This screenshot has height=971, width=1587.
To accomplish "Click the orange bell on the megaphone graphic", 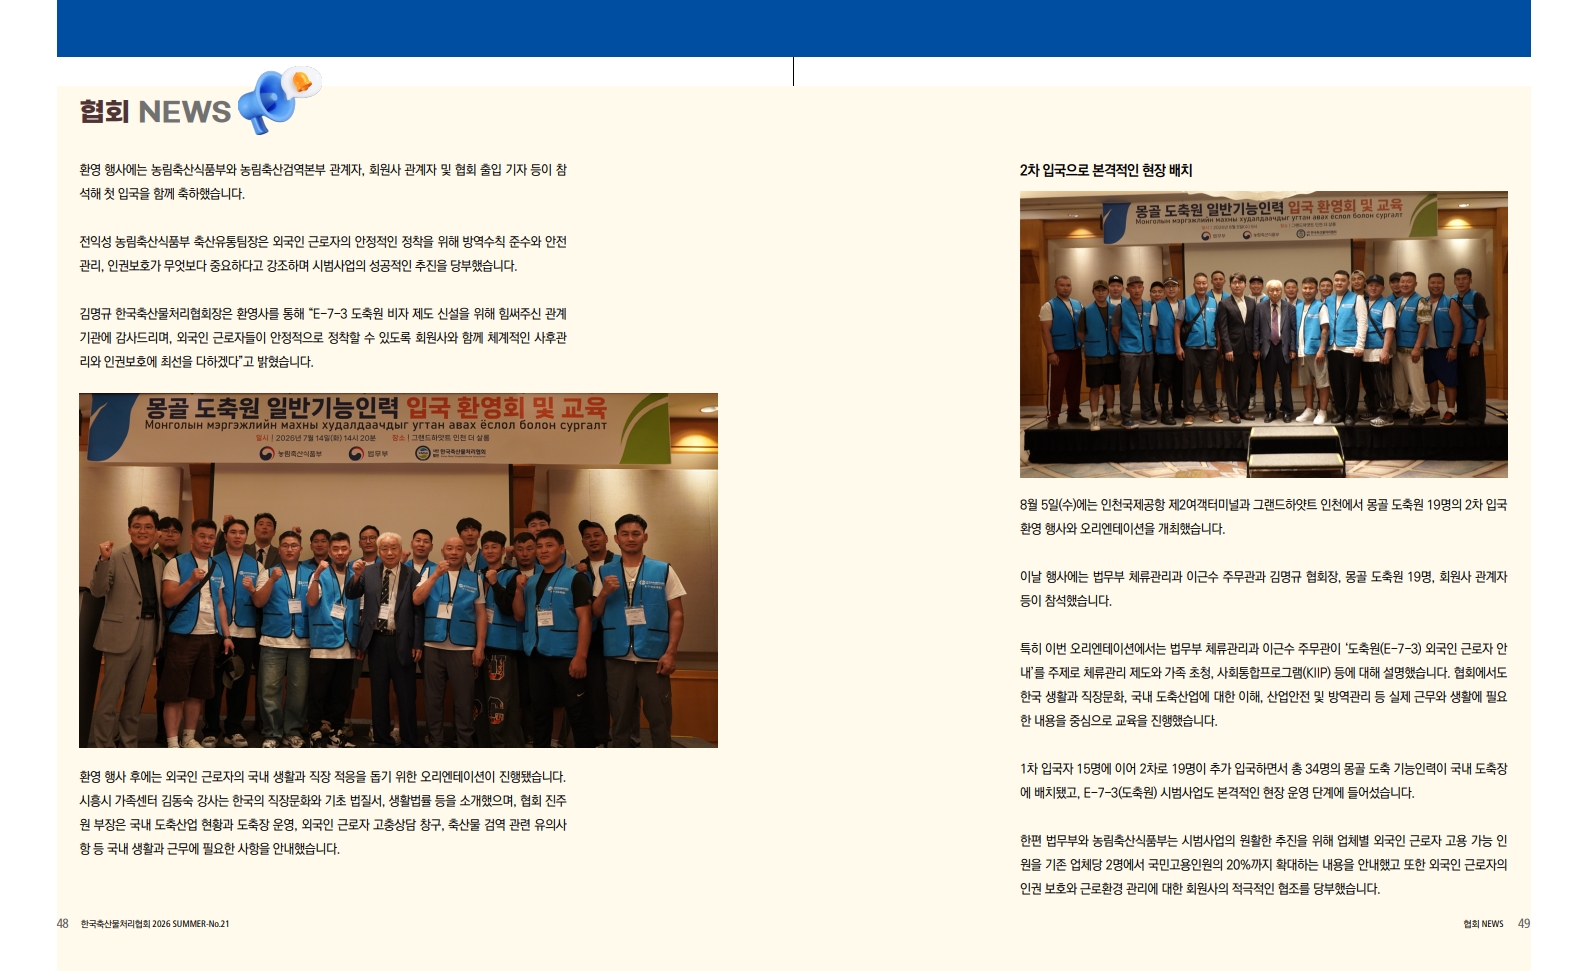I will (x=301, y=82).
